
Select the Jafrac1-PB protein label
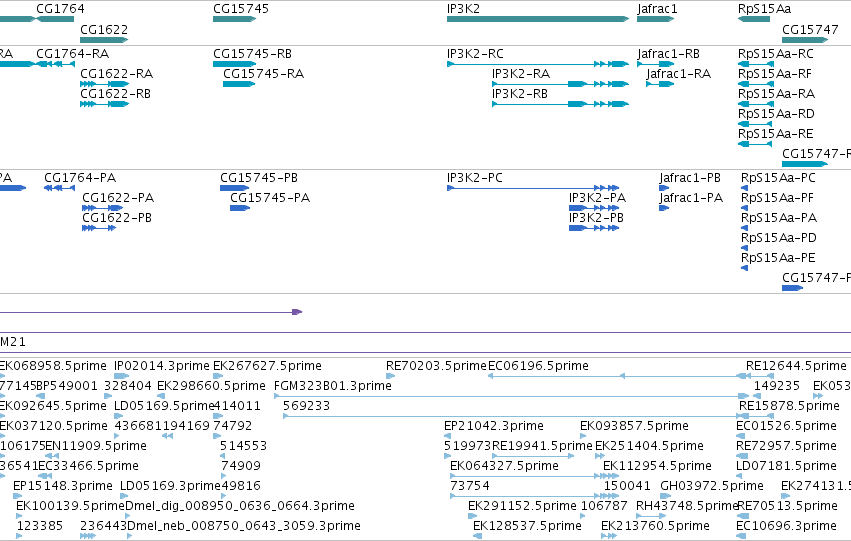[x=690, y=178]
